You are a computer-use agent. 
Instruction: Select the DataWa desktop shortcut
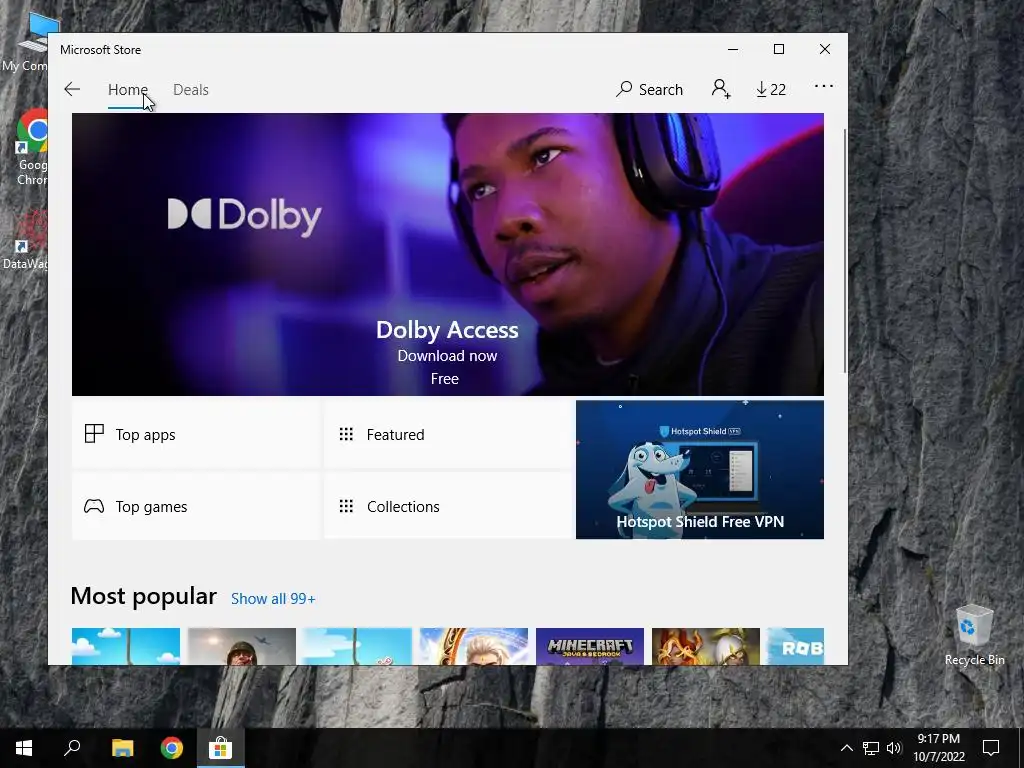(26, 239)
